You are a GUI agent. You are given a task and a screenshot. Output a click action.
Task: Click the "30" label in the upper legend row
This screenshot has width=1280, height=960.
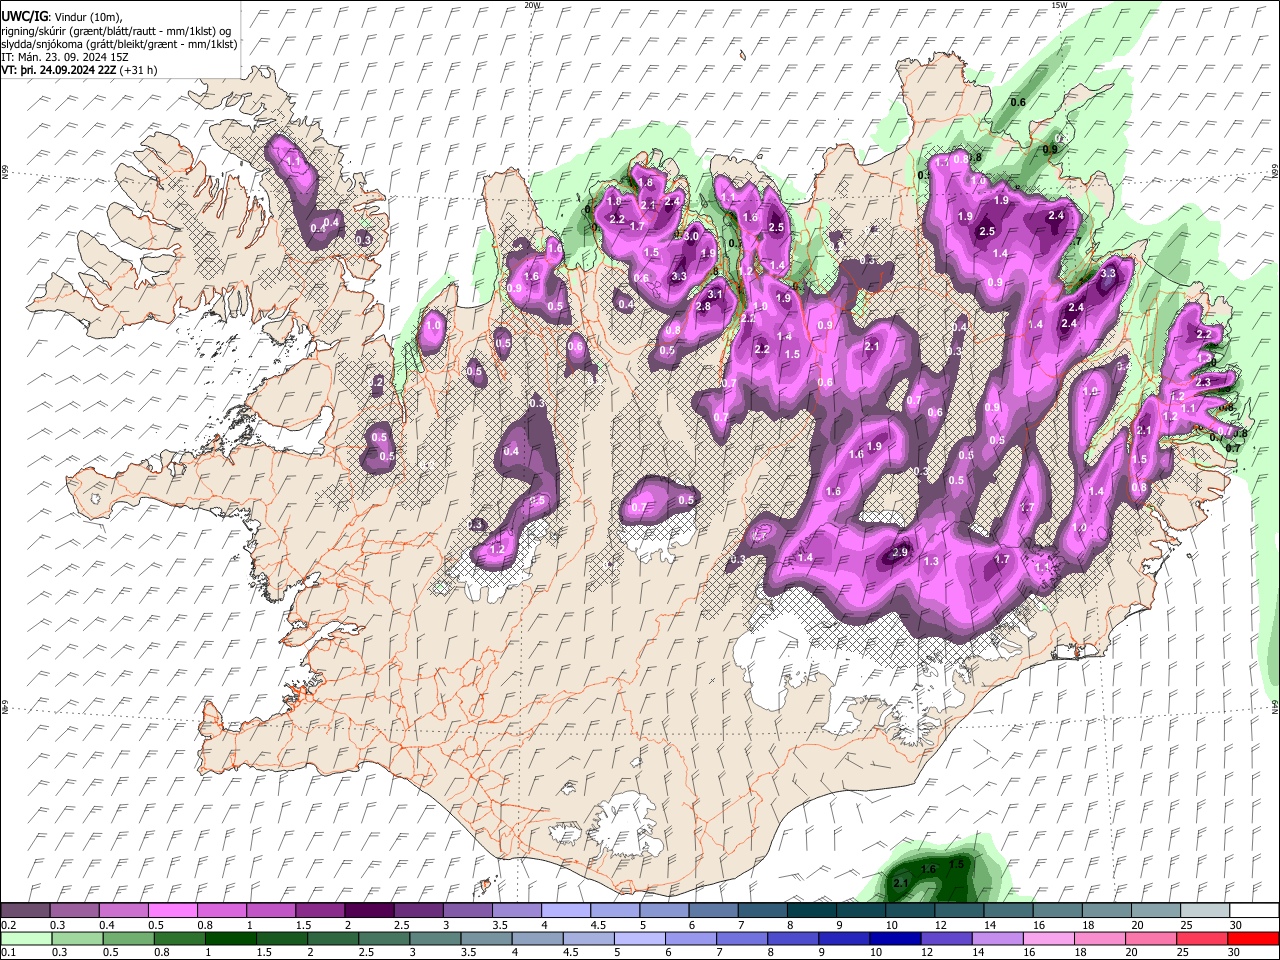click(x=1235, y=925)
